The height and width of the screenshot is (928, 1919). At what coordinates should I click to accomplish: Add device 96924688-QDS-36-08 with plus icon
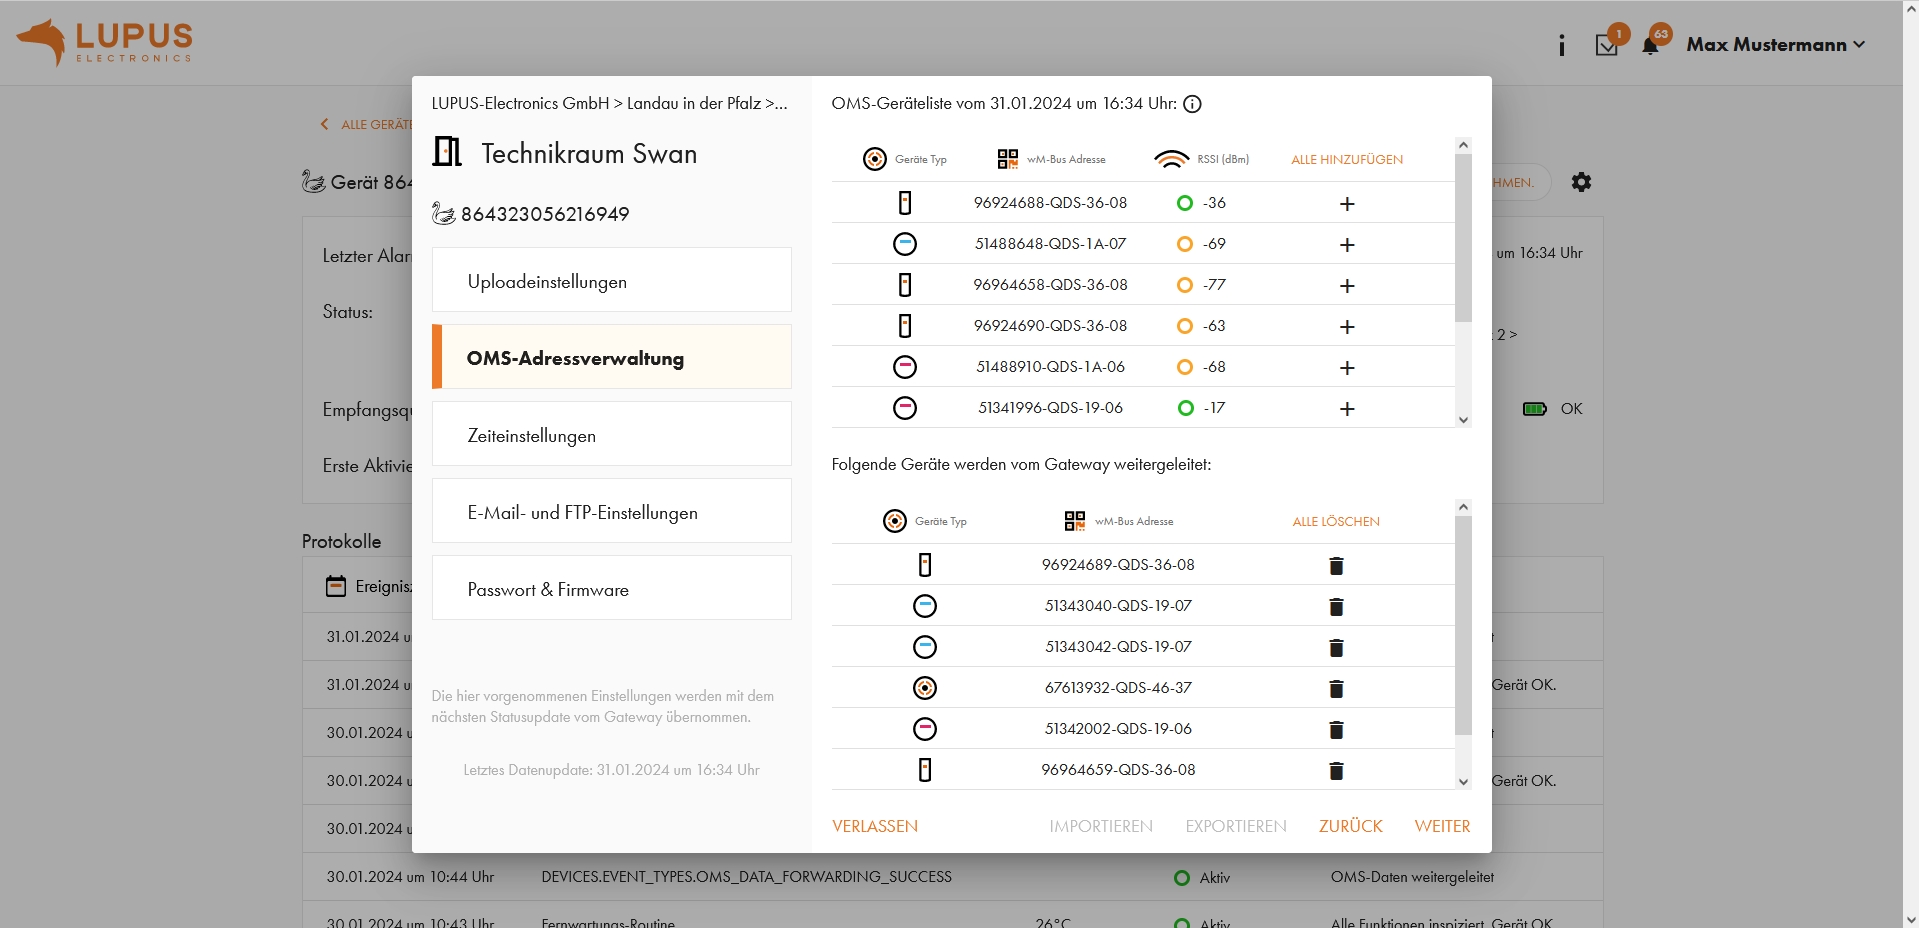click(1347, 204)
